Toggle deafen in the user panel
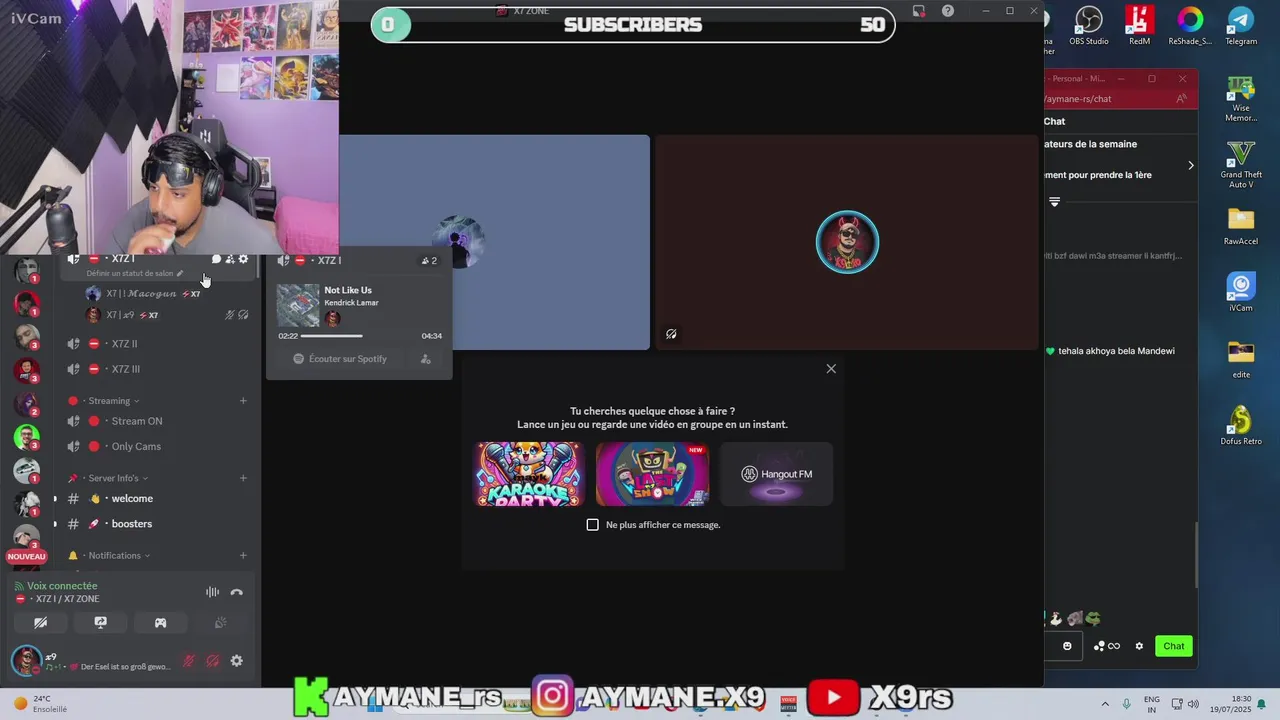Screen dimensions: 1280x720 [x=212, y=661]
